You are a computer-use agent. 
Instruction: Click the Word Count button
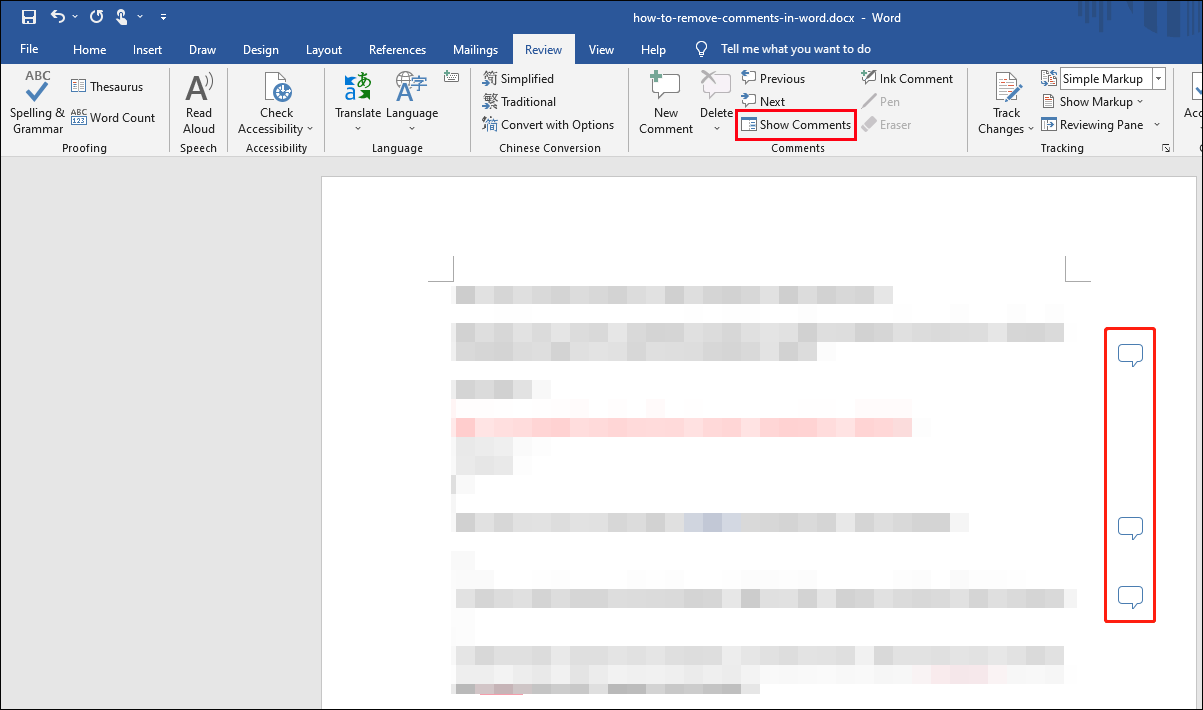click(x=113, y=118)
